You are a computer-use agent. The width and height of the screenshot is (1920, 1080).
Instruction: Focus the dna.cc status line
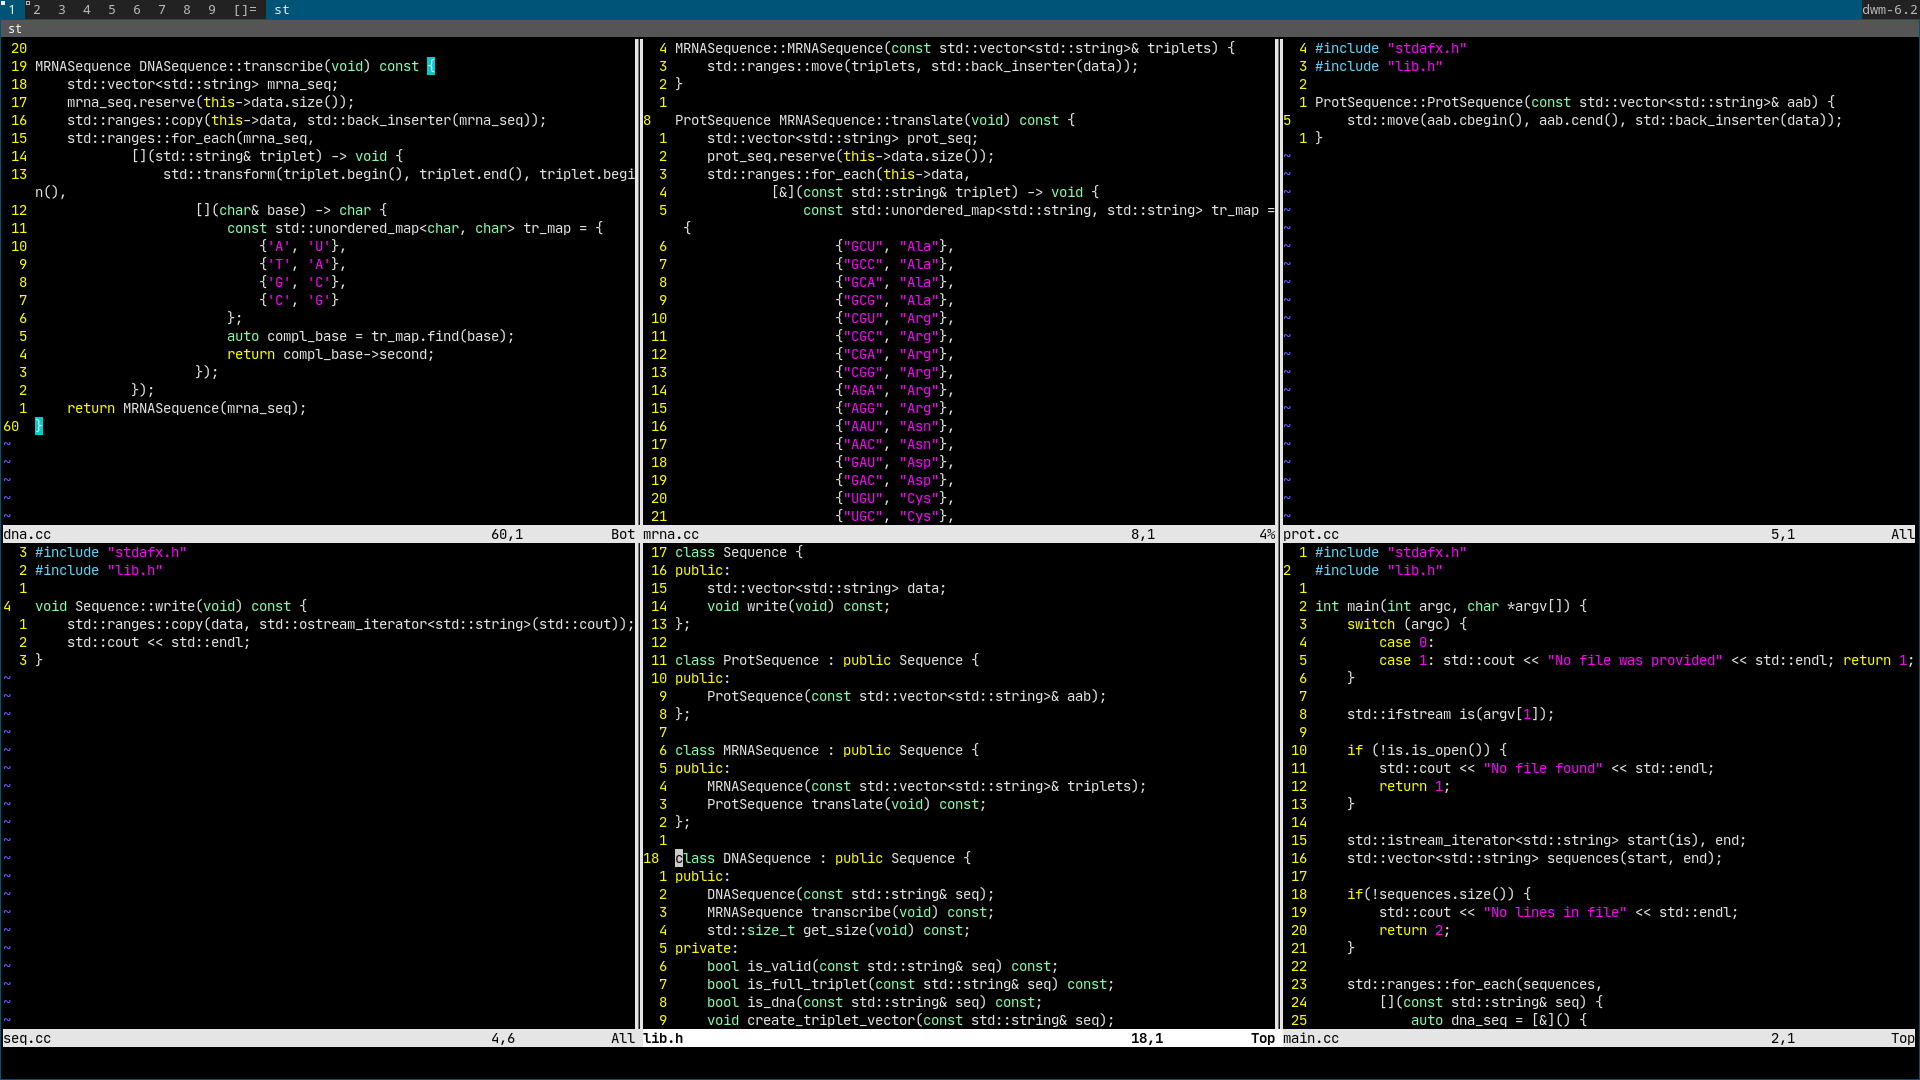point(28,534)
